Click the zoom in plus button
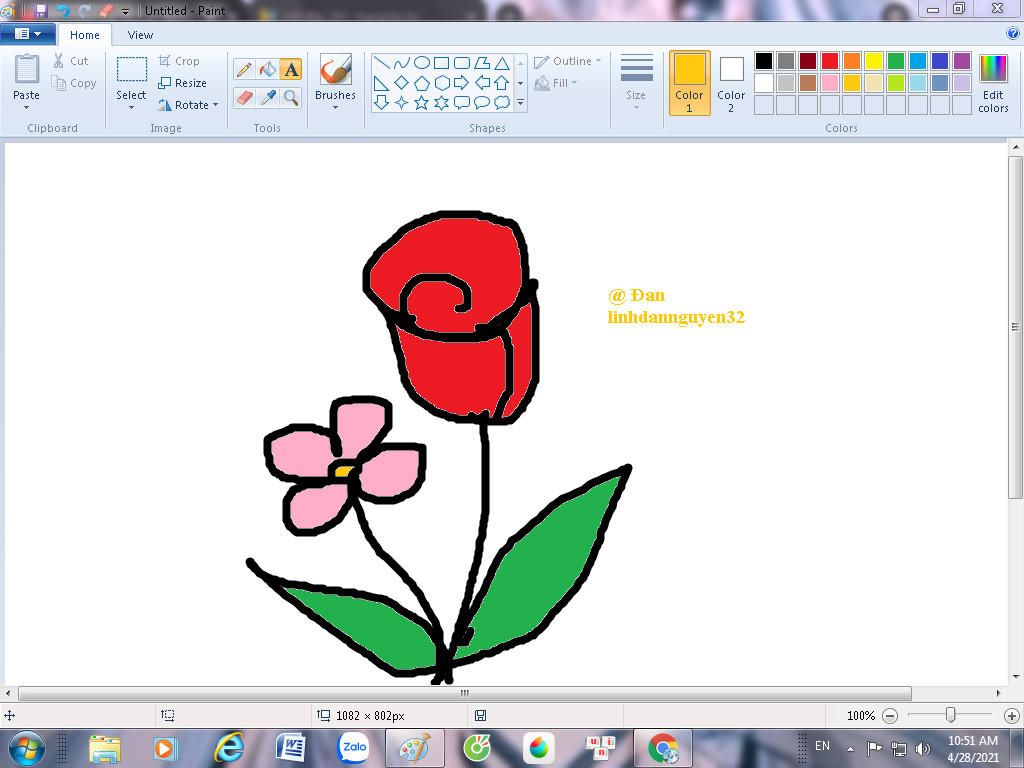 pyautogui.click(x=1012, y=716)
